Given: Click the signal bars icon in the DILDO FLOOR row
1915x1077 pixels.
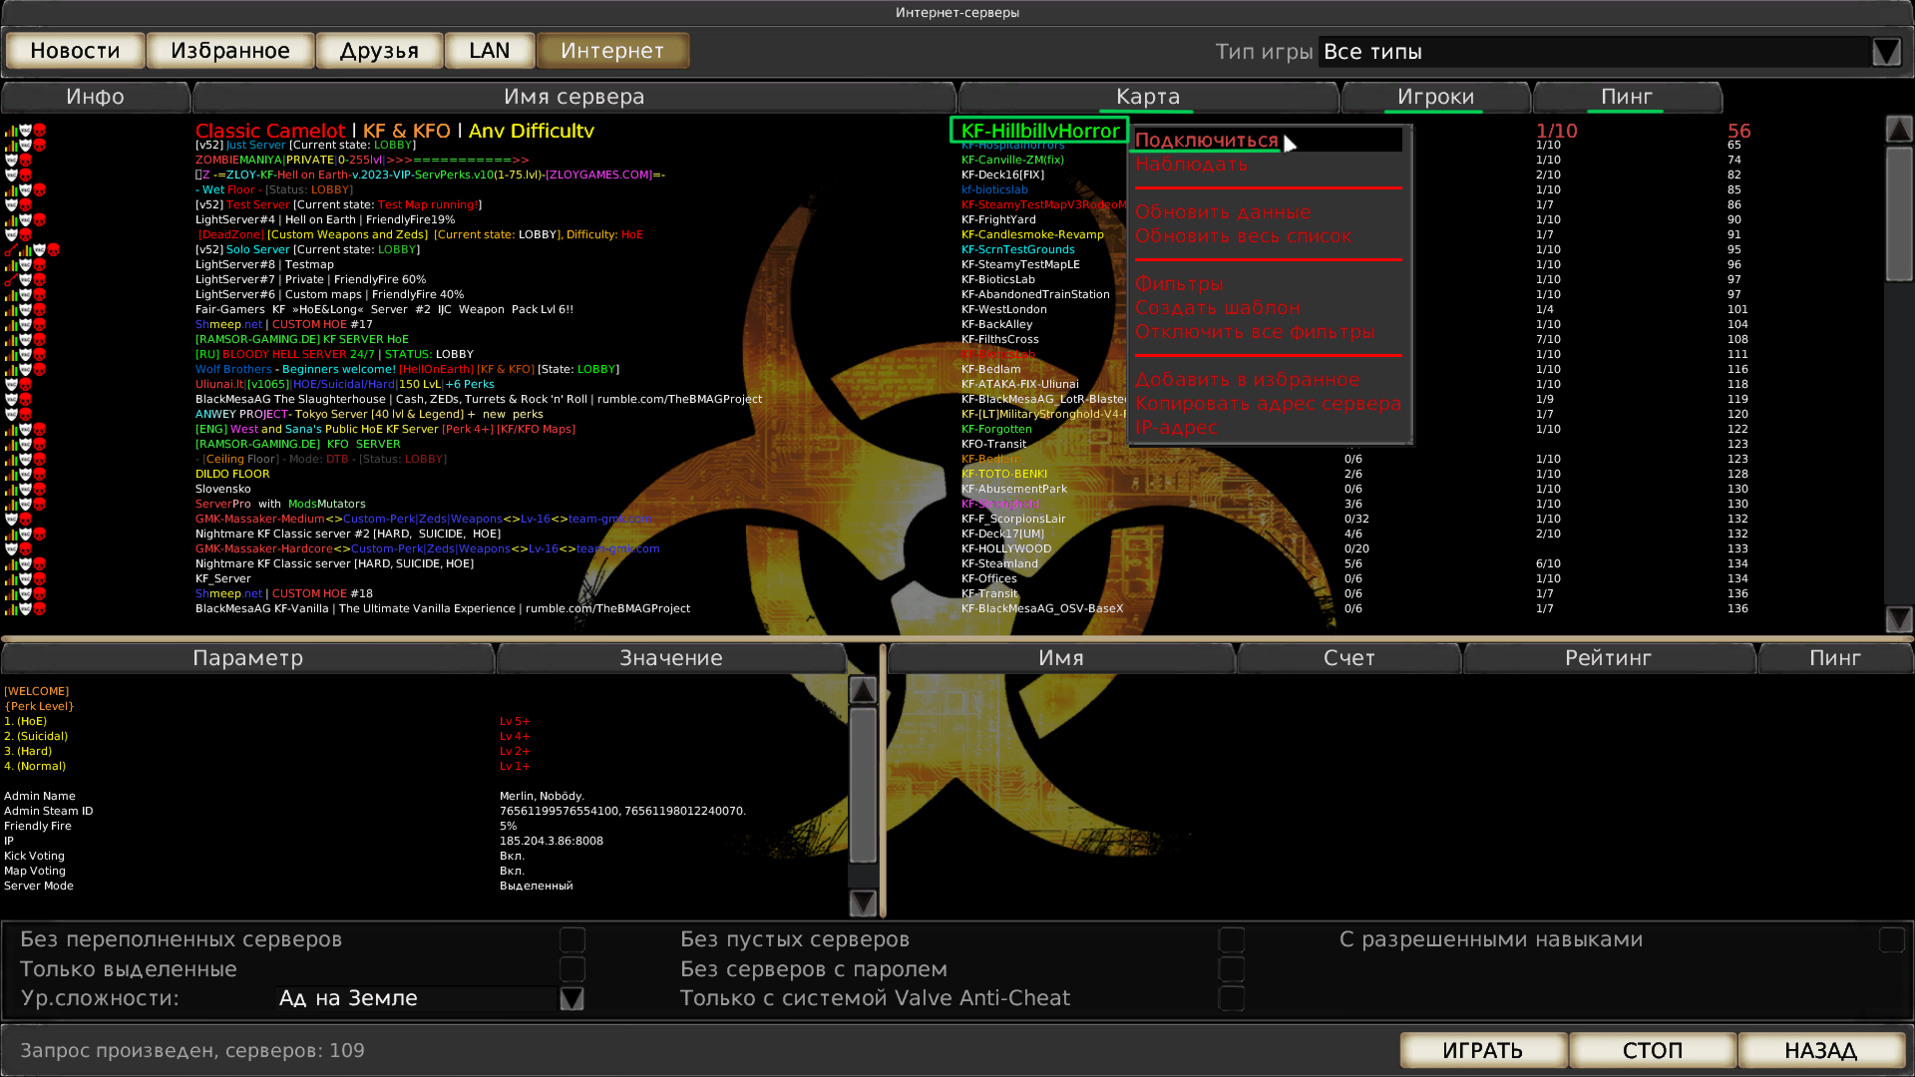Looking at the screenshot, I should pyautogui.click(x=11, y=474).
